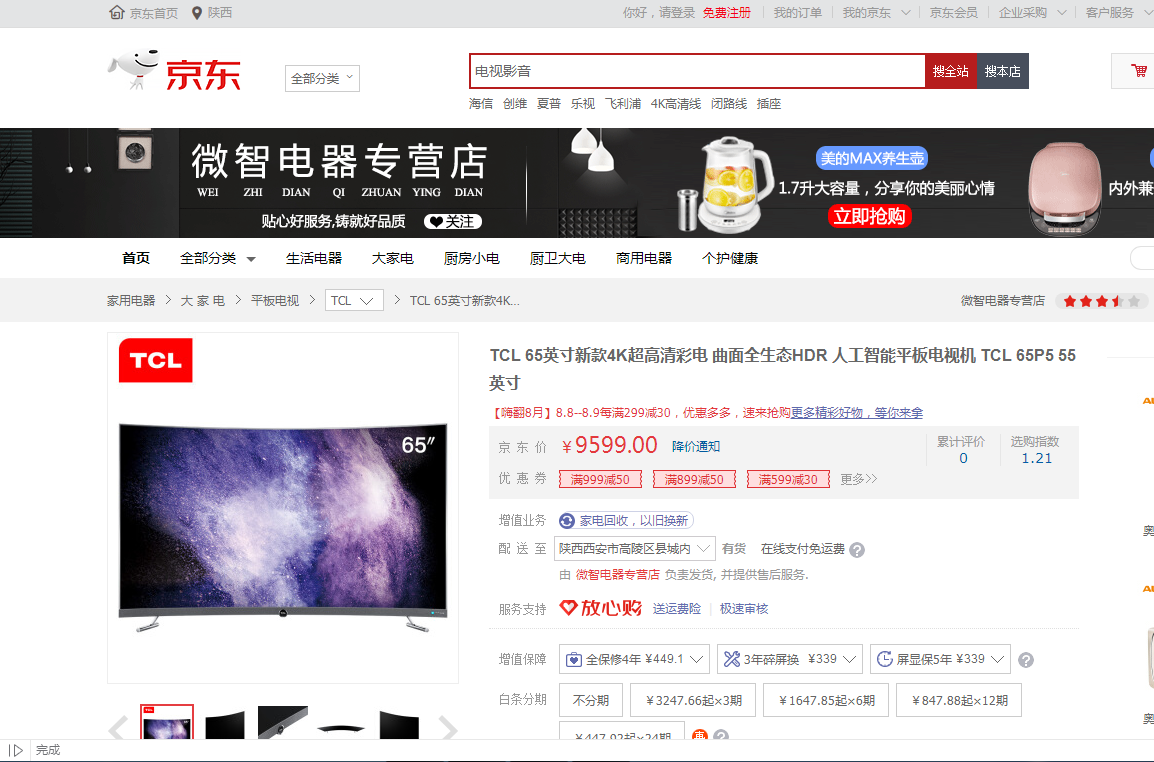Viewport: 1154px width, 762px height.
Task: Open 京东会员 link
Action: pyautogui.click(x=953, y=13)
